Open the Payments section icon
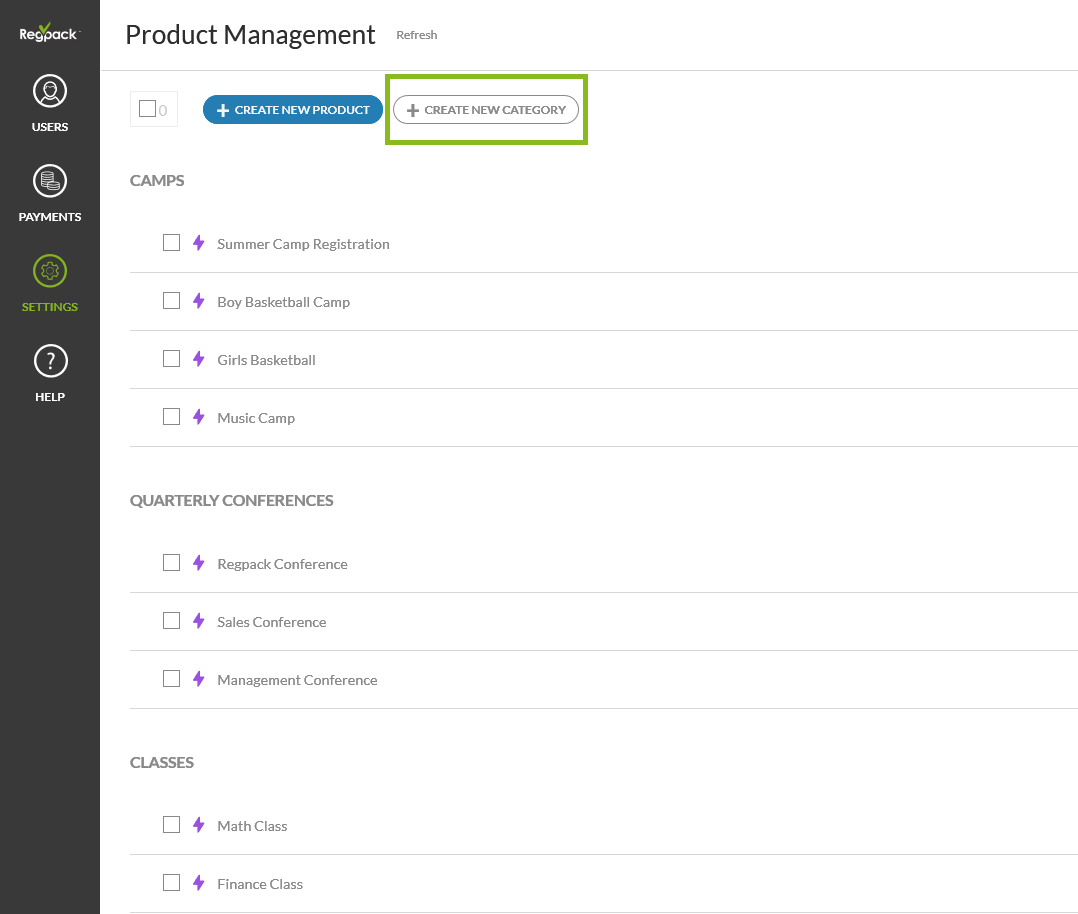Image resolution: width=1078 pixels, height=914 pixels. [50, 181]
